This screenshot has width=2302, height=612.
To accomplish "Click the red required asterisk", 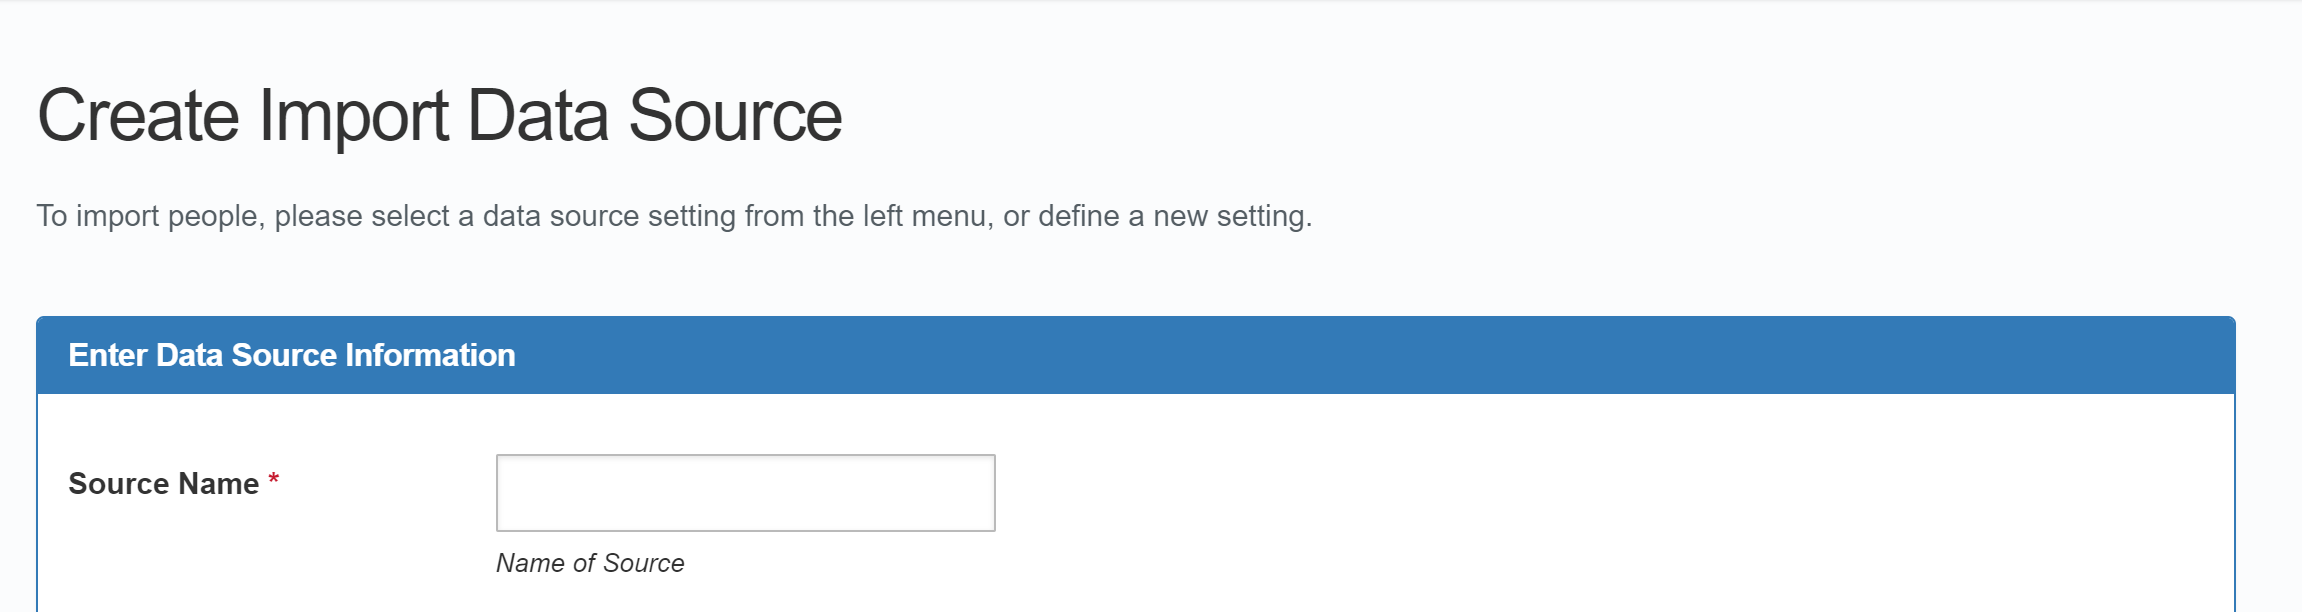I will pyautogui.click(x=273, y=481).
